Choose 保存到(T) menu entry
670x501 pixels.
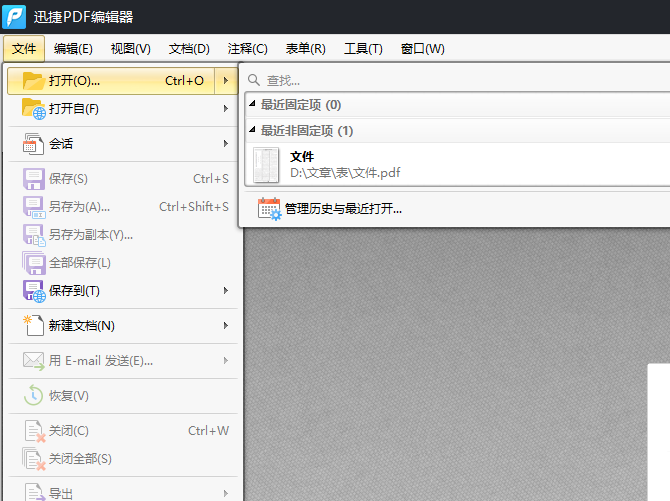coord(123,291)
